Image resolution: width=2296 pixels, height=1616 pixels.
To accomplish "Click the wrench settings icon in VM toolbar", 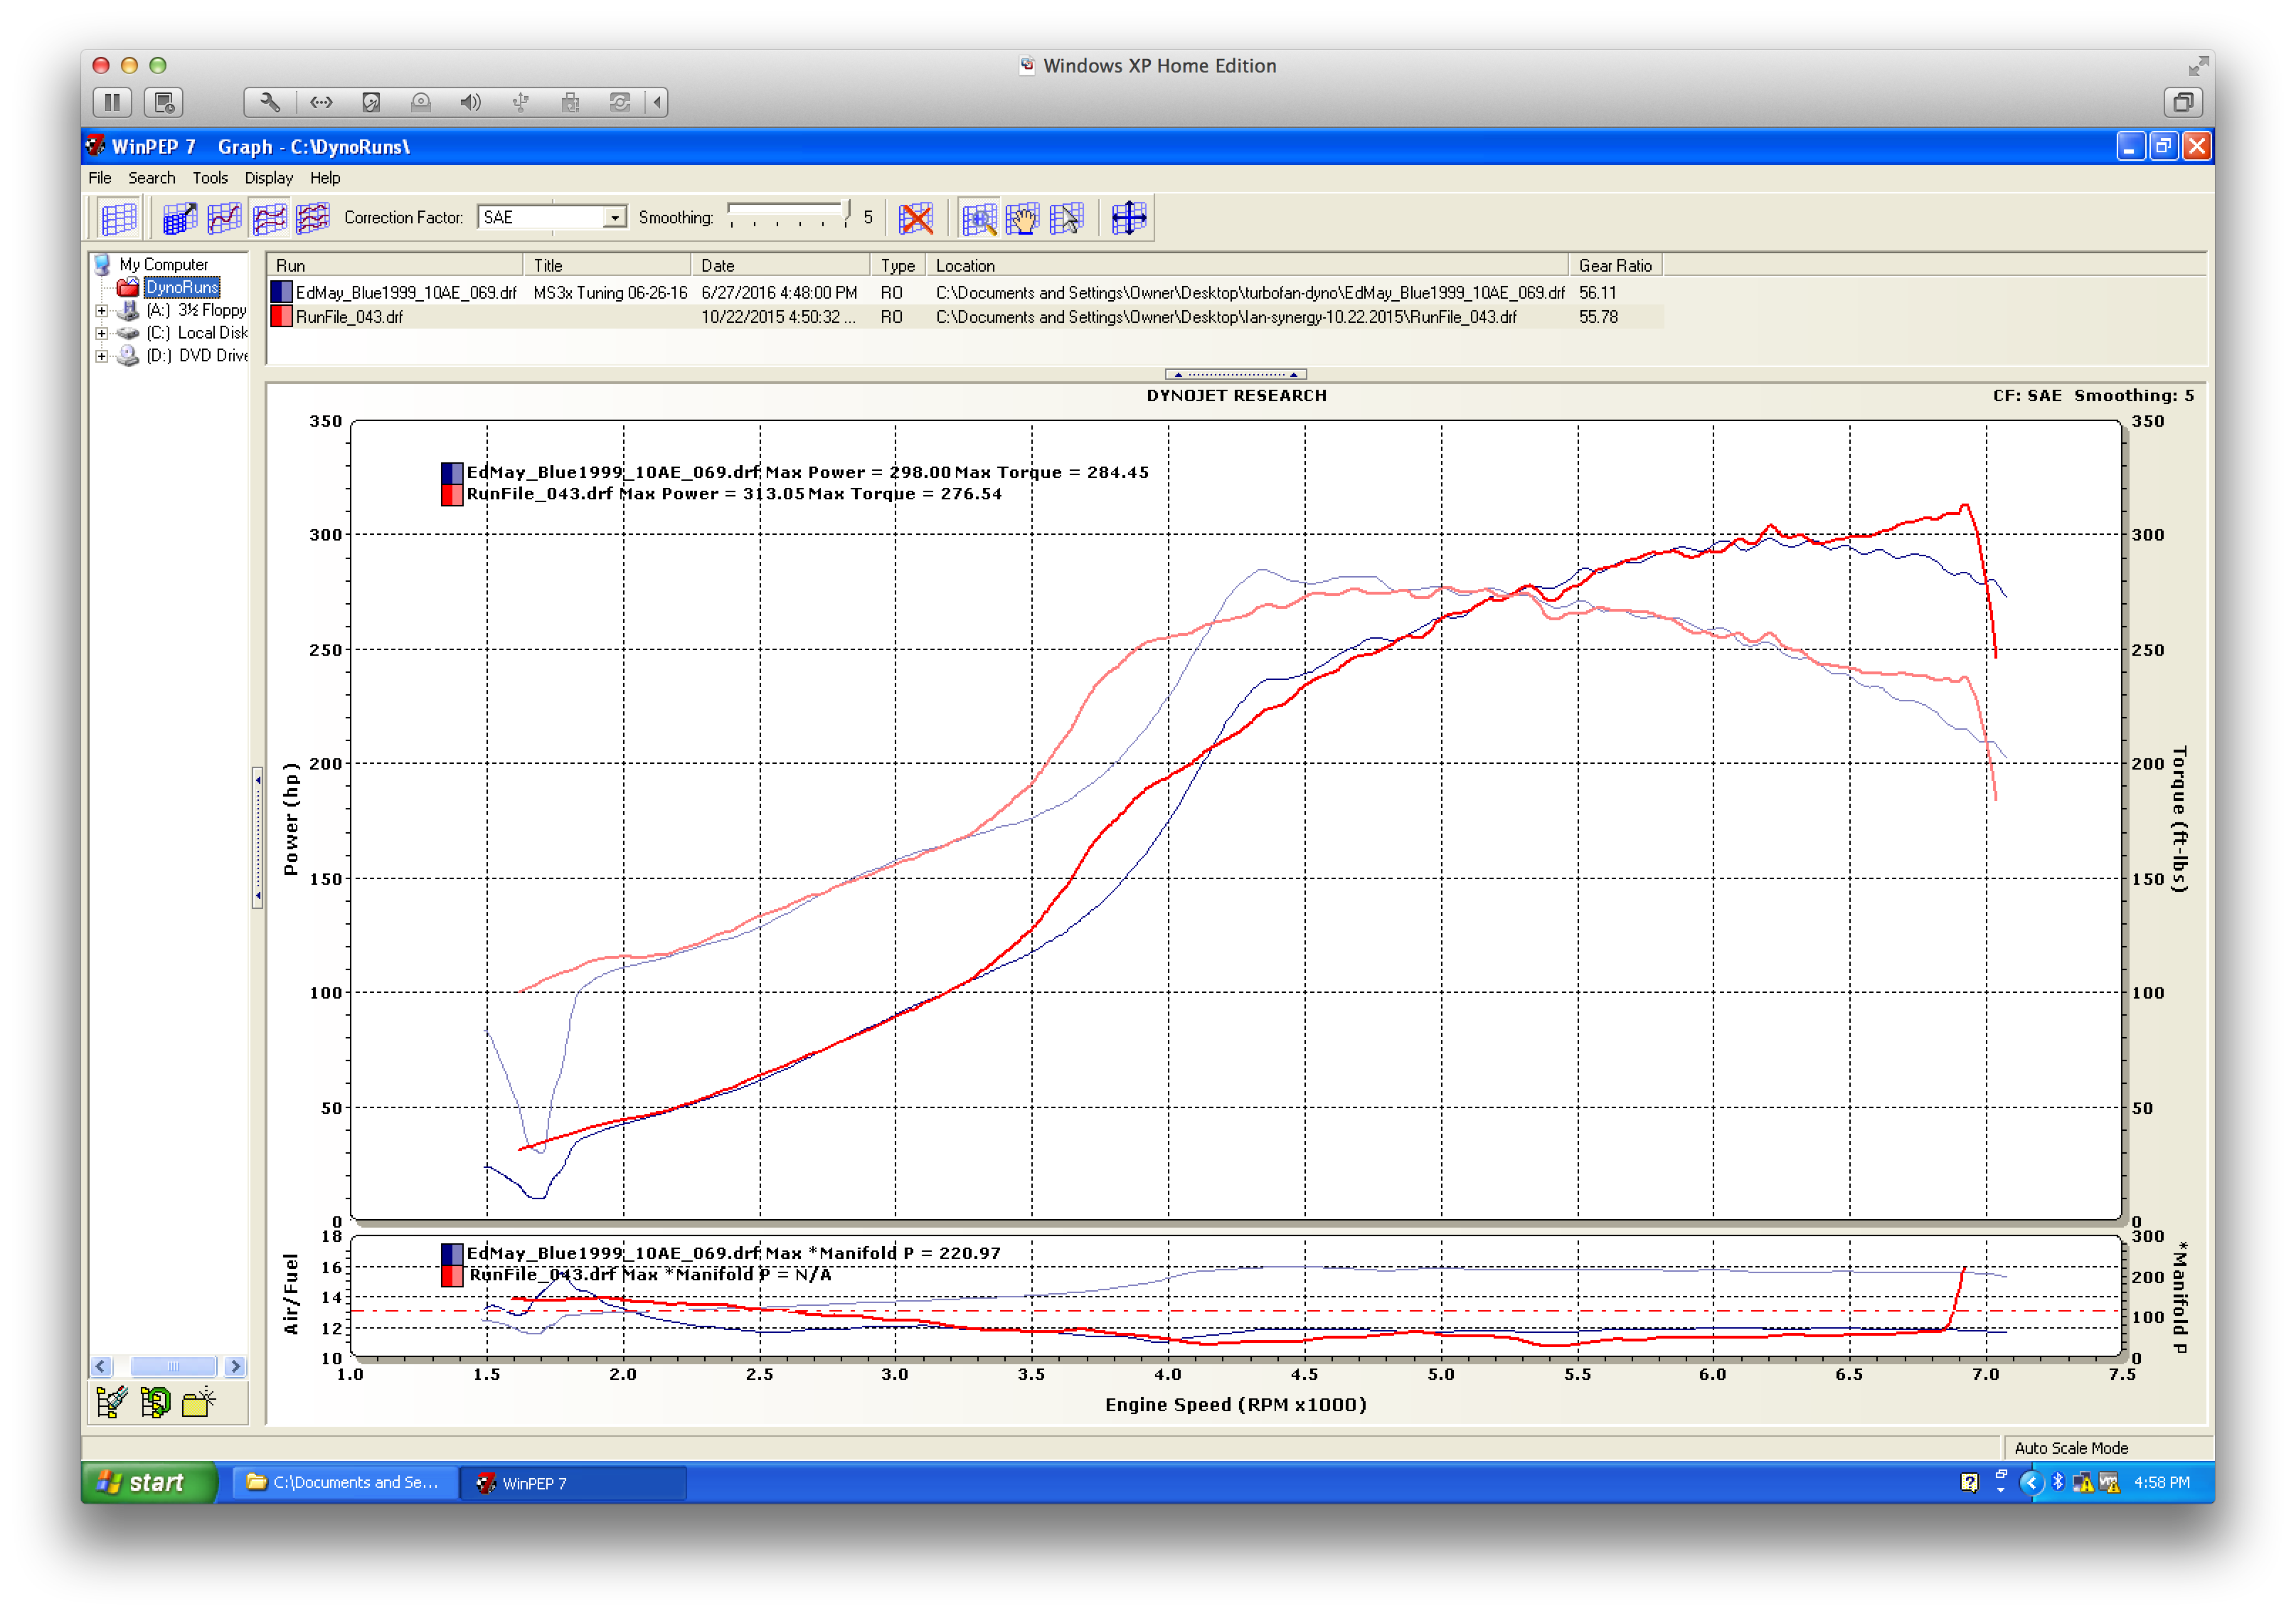I will click(x=269, y=102).
